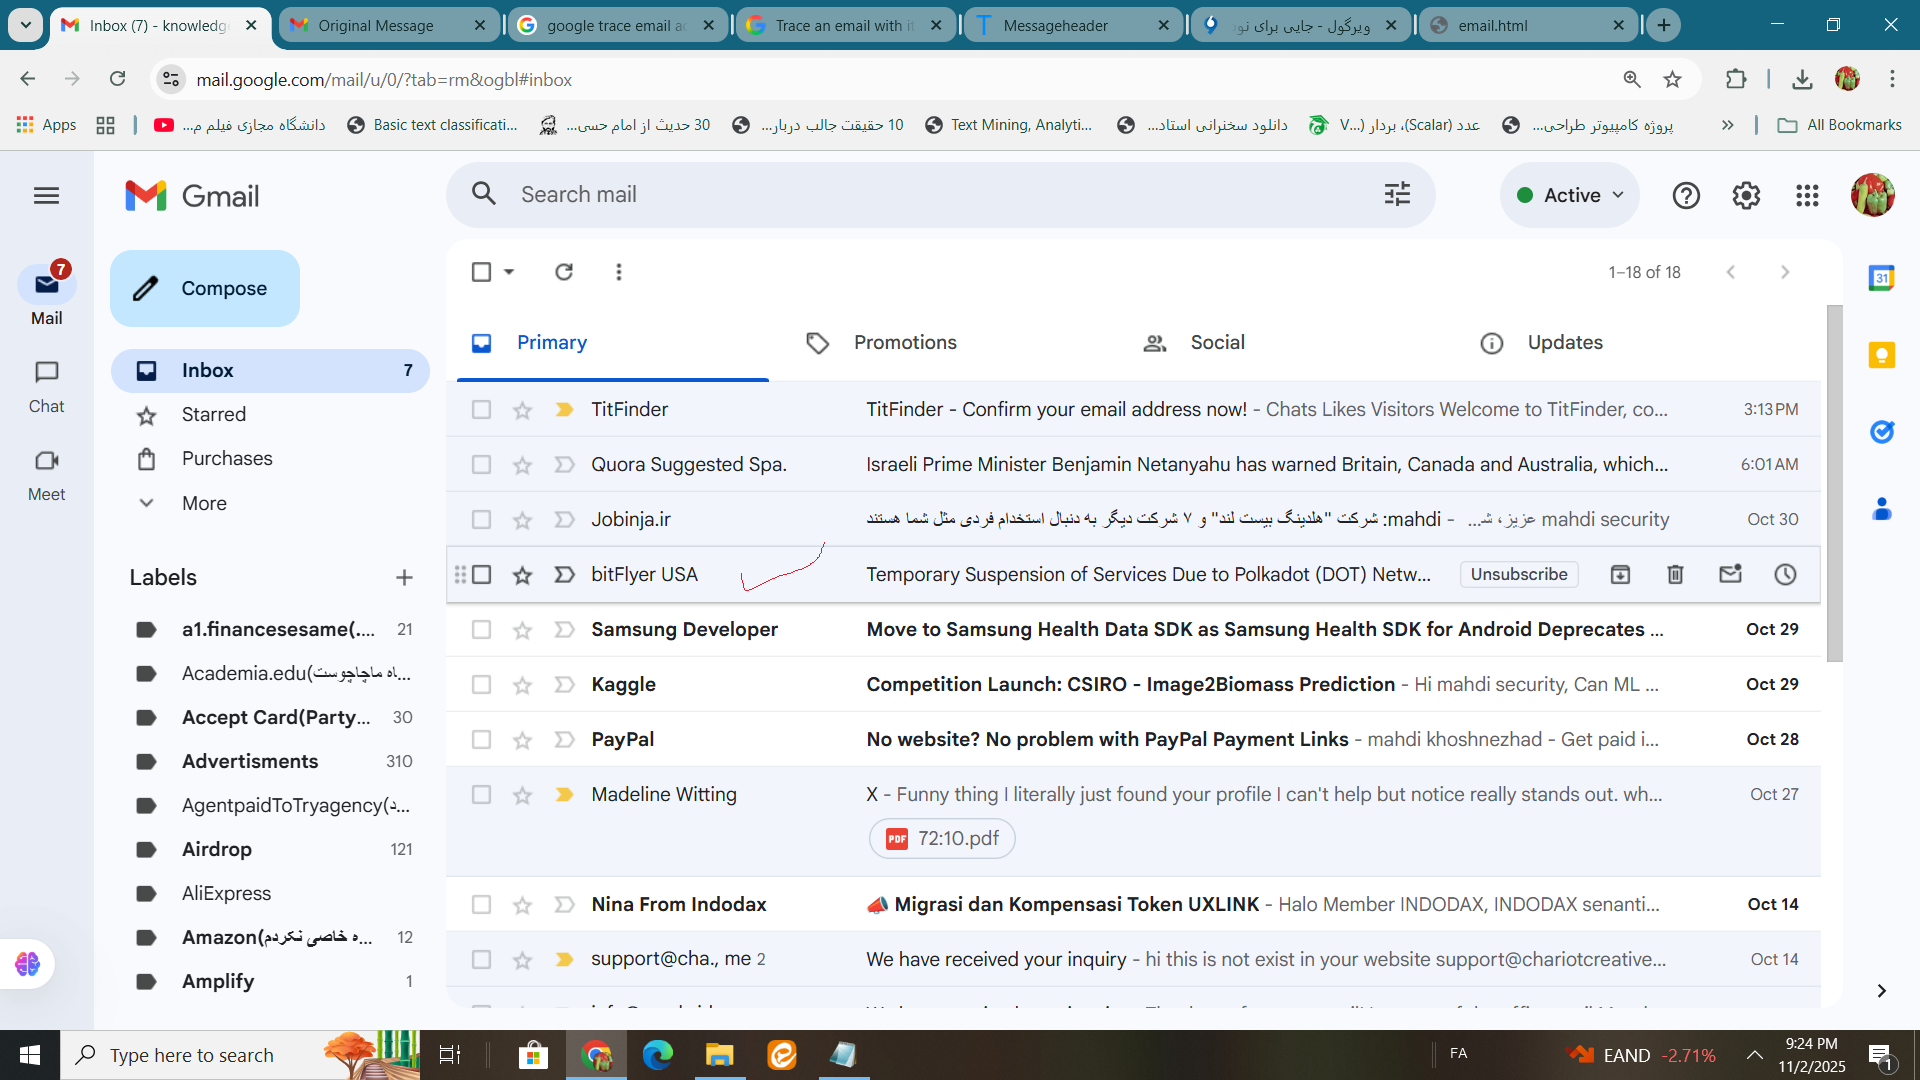Tick the checkbox for Kaggle email
This screenshot has width=1920, height=1080.
click(481, 685)
